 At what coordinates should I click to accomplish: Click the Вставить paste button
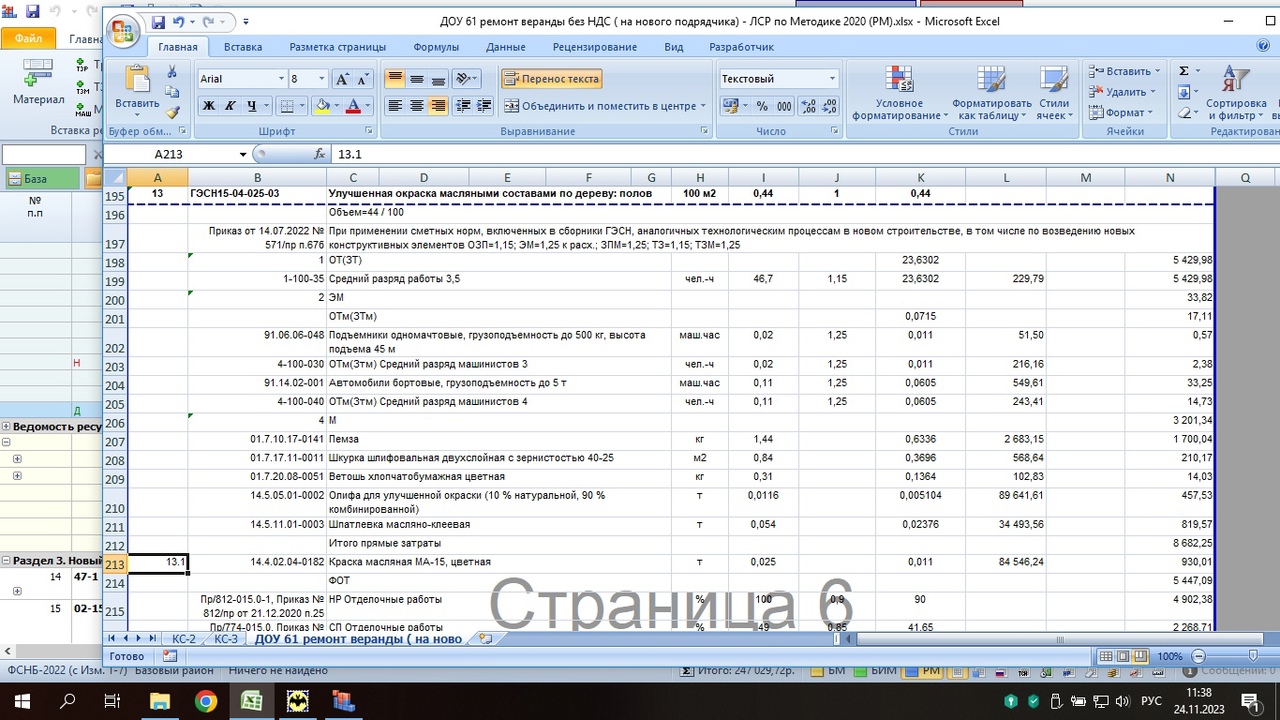tap(137, 90)
